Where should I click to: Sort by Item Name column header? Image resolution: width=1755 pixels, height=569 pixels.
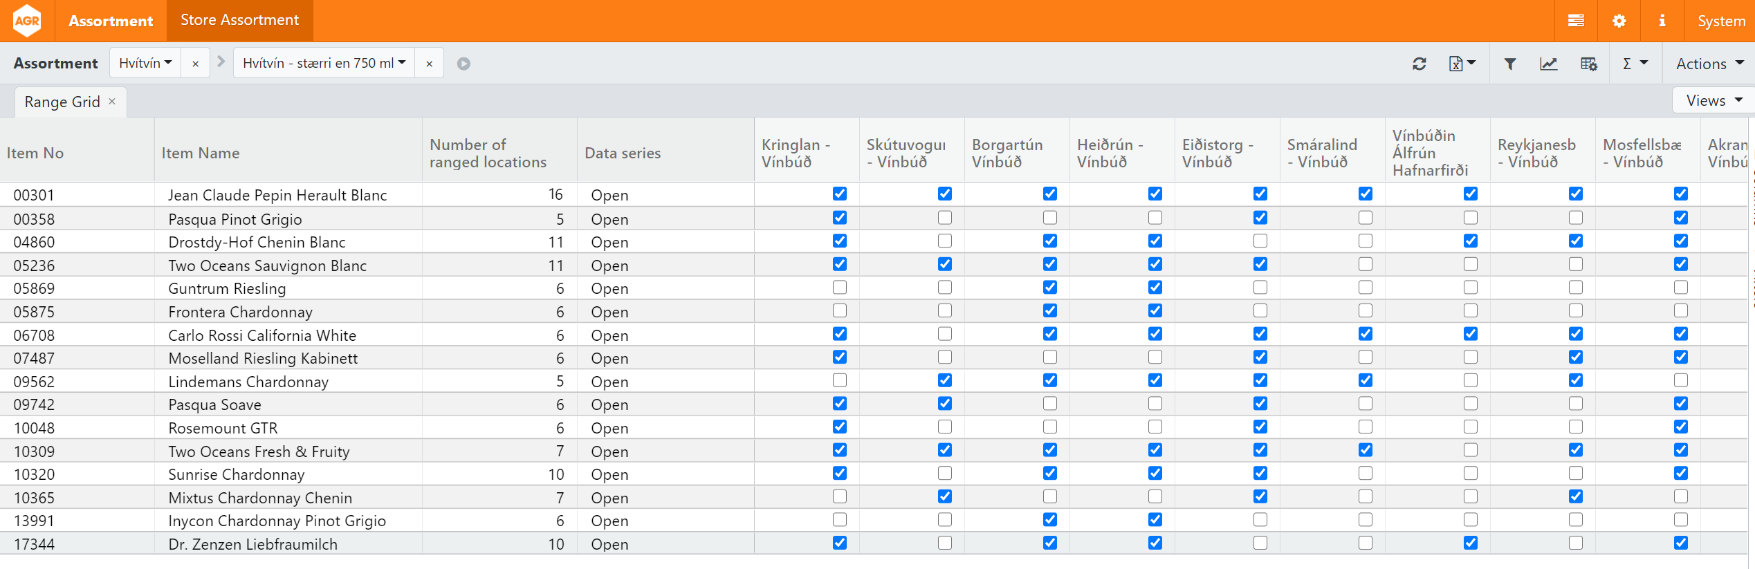point(201,153)
